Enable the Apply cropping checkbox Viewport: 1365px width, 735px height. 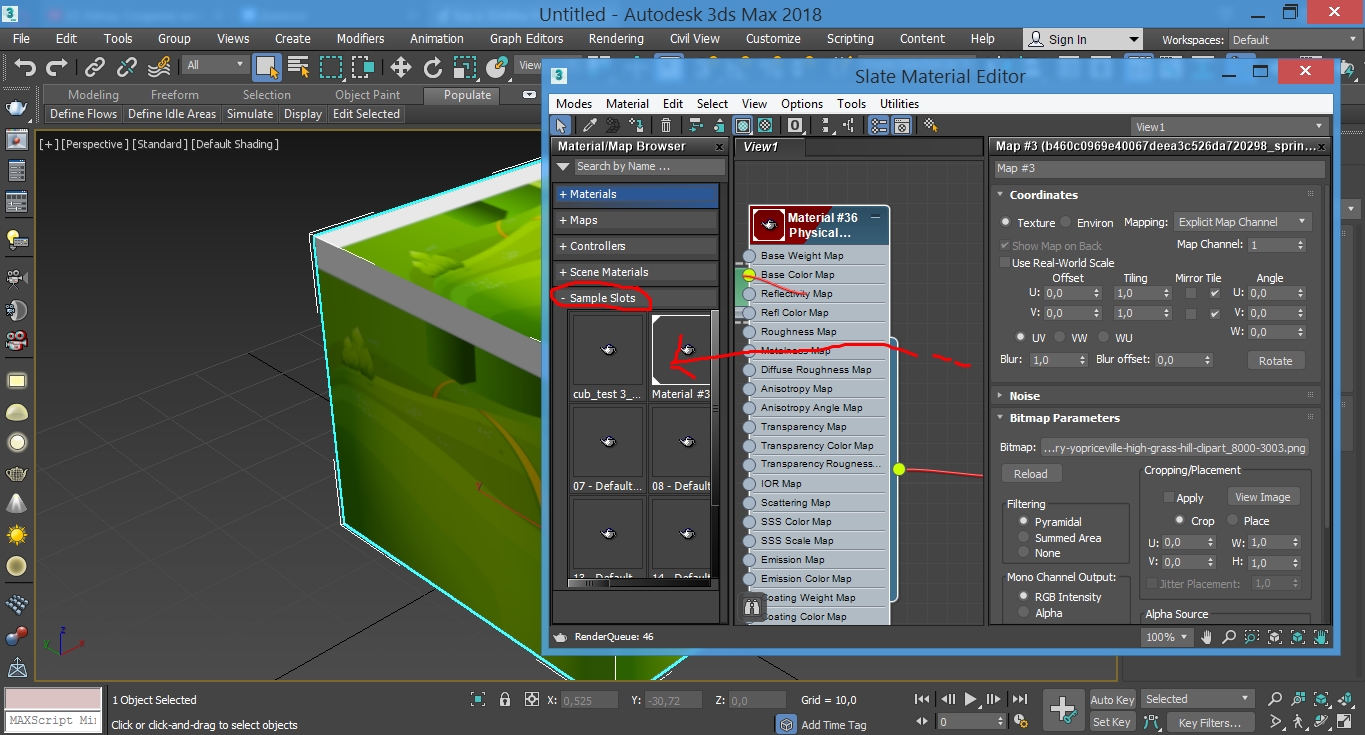(1168, 497)
